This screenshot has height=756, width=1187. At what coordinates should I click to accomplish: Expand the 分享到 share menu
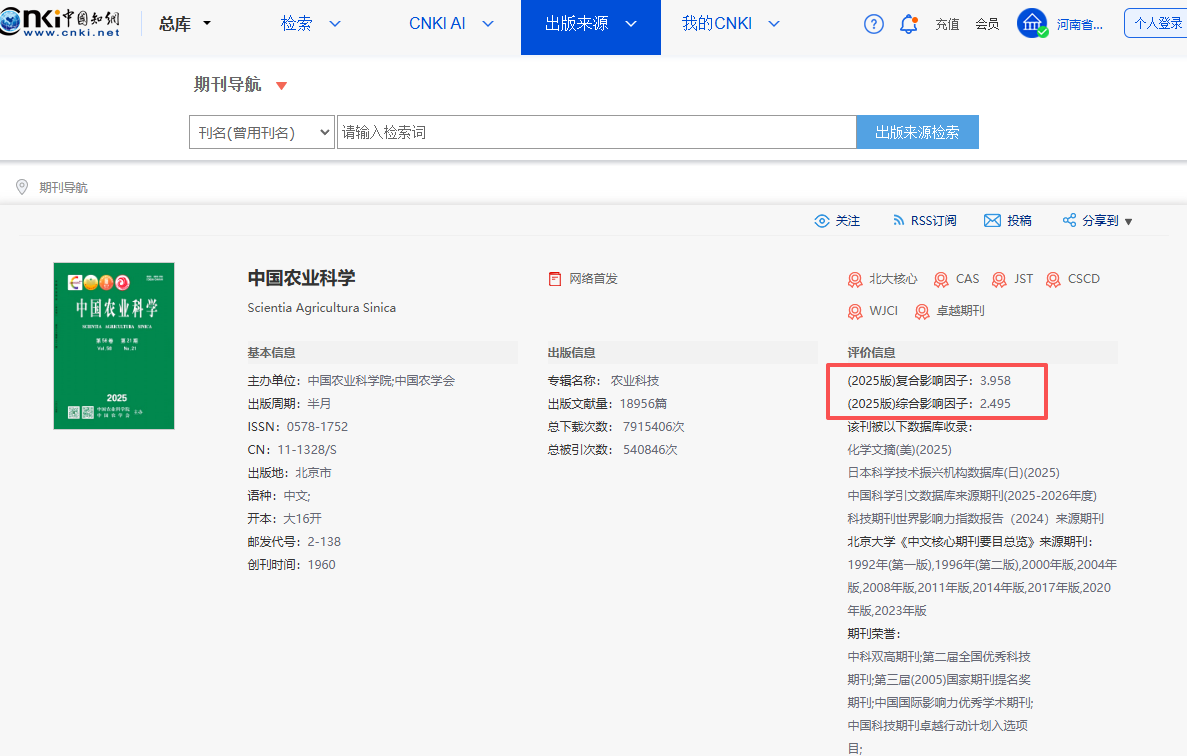click(x=1098, y=221)
